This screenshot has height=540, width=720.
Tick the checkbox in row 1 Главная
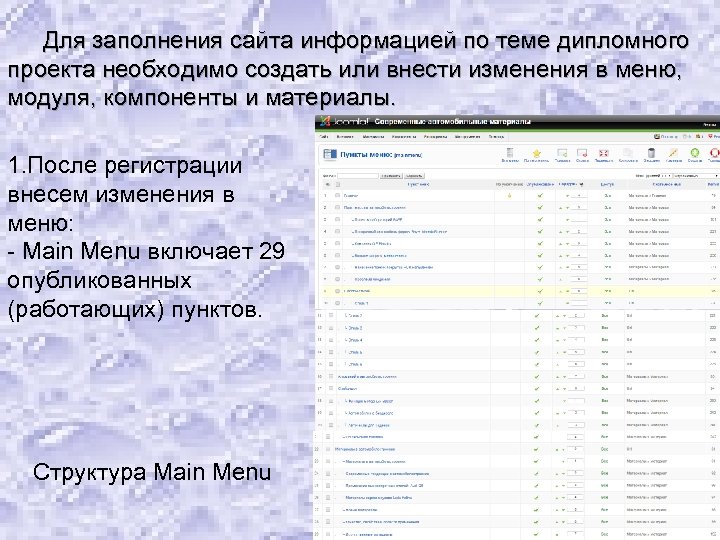[x=338, y=196]
